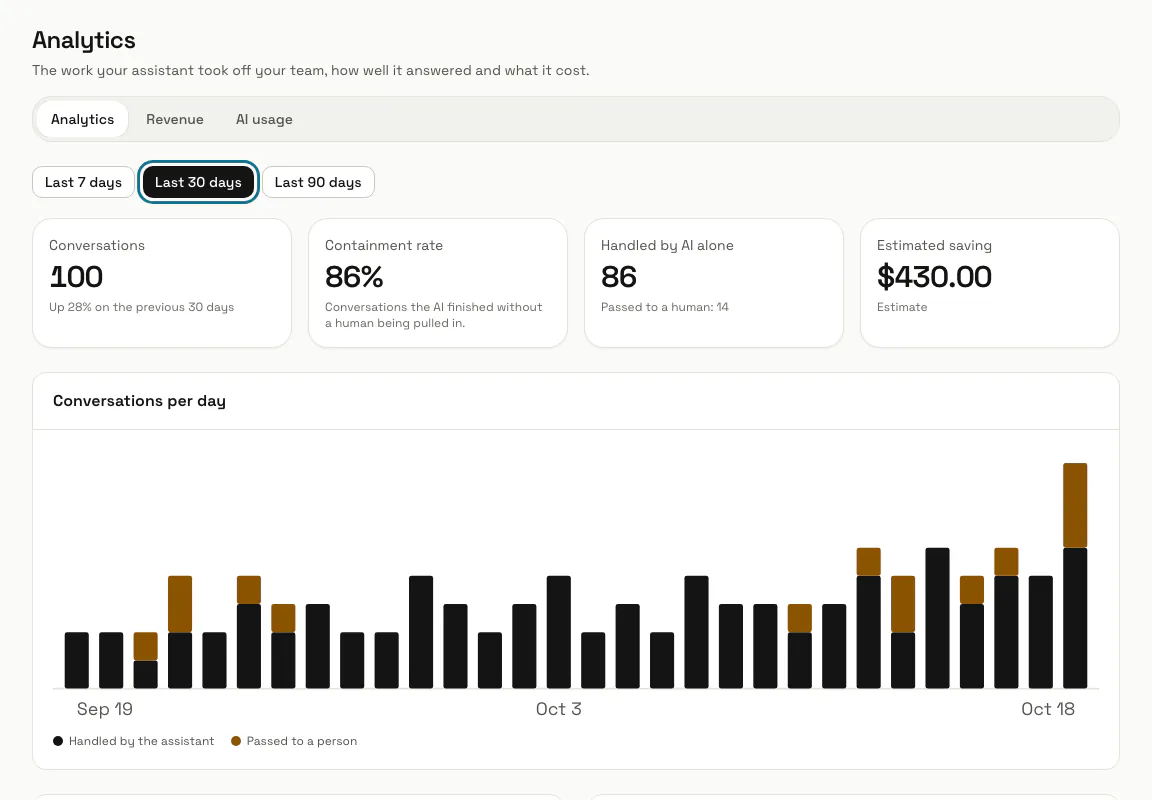Click the bar above the Oct 3 label
Image resolution: width=1152 pixels, height=800 pixels.
558,632
